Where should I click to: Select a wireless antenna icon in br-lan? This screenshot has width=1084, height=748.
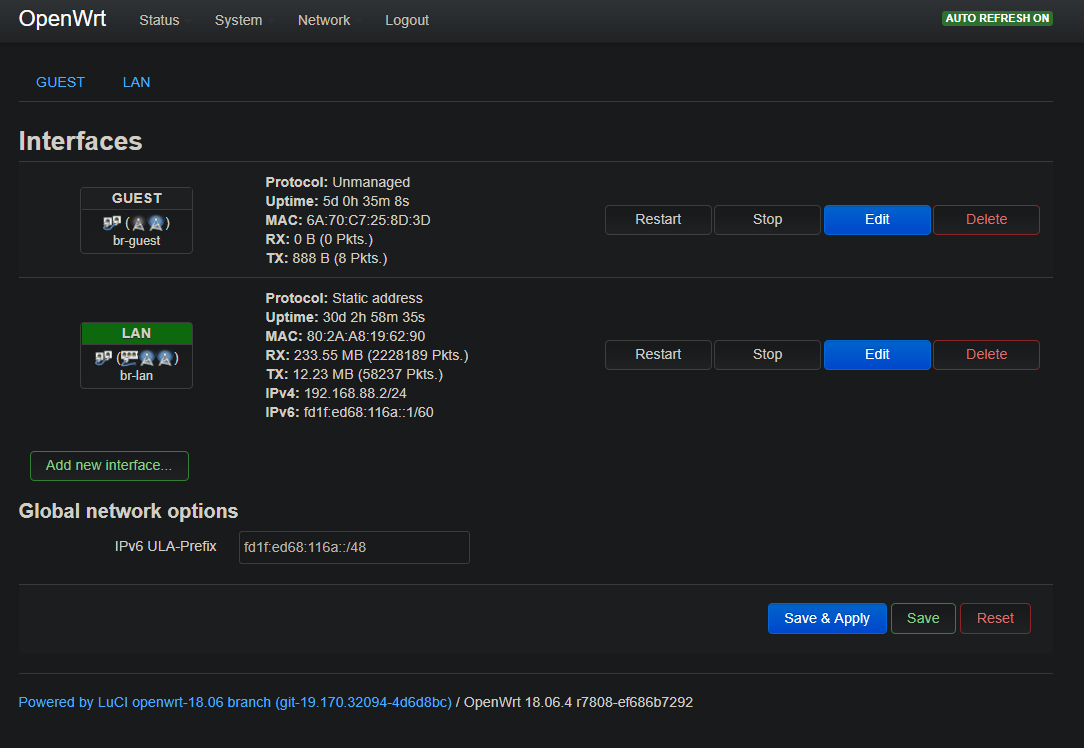coord(147,358)
